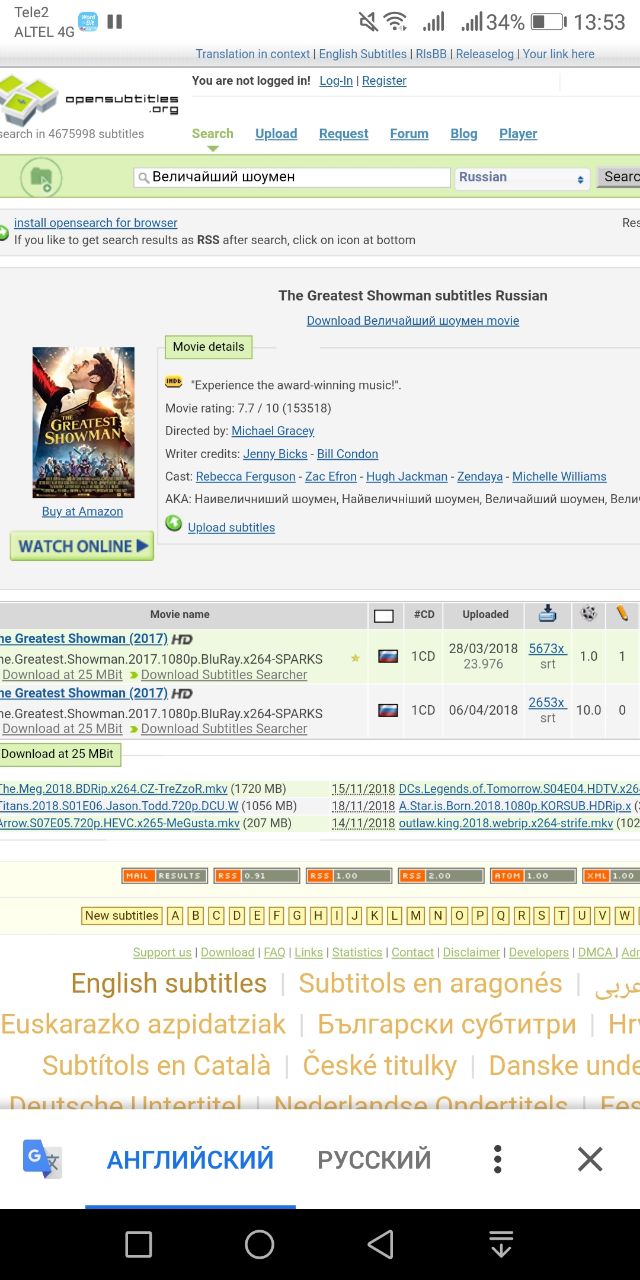Screen dimensions: 640x1280
Task: Open the translate bar three-dot menu
Action: point(497,1159)
